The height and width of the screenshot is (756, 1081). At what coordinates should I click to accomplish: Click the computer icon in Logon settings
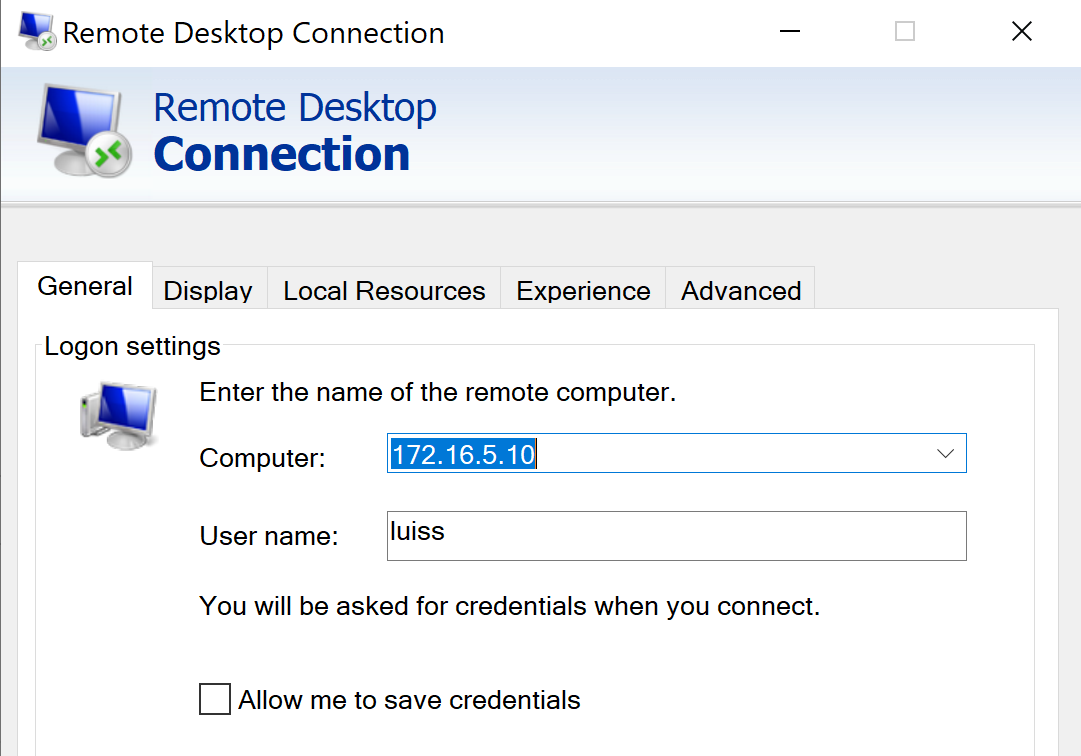click(119, 416)
